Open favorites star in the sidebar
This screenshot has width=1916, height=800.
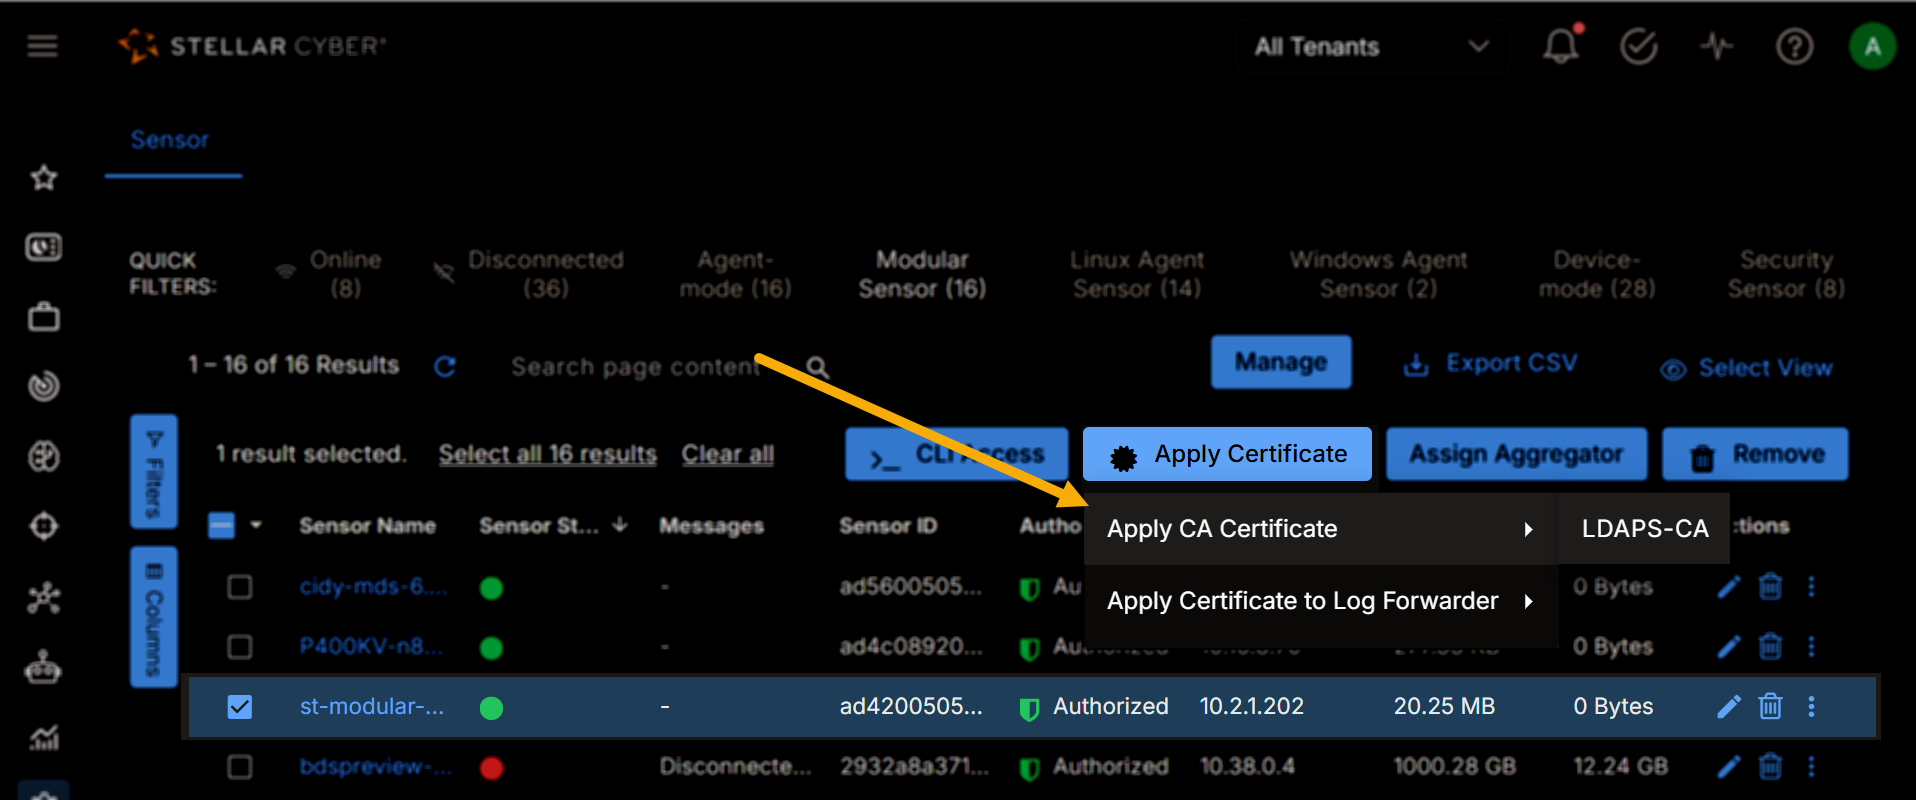(x=43, y=178)
